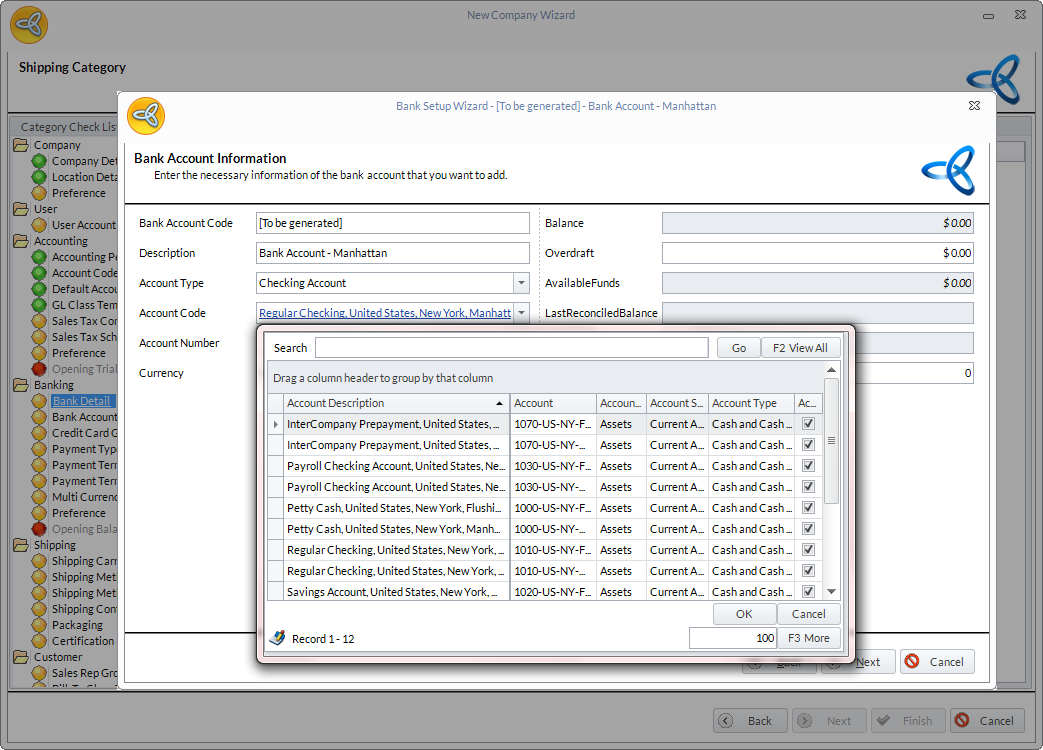Open the Account Code dropdown arrow
1043x750 pixels.
[521, 313]
